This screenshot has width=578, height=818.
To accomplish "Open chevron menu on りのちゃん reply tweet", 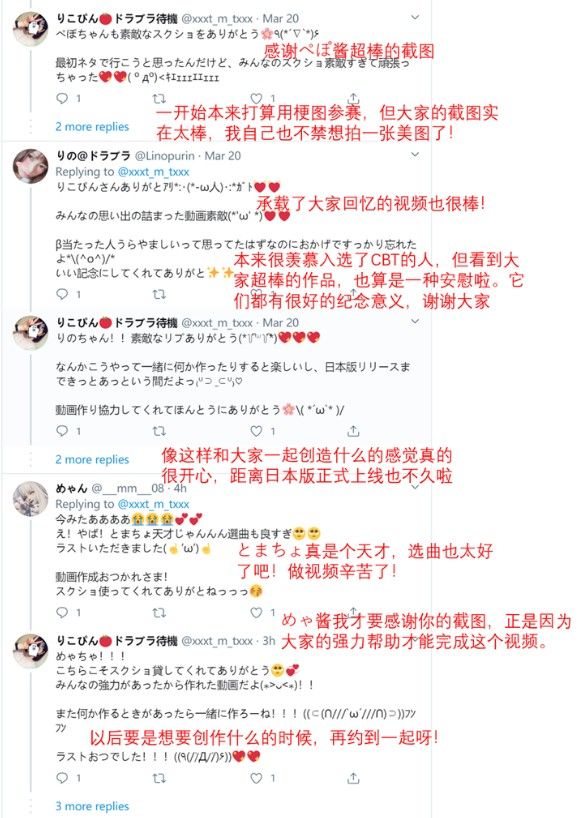I will click(x=415, y=321).
